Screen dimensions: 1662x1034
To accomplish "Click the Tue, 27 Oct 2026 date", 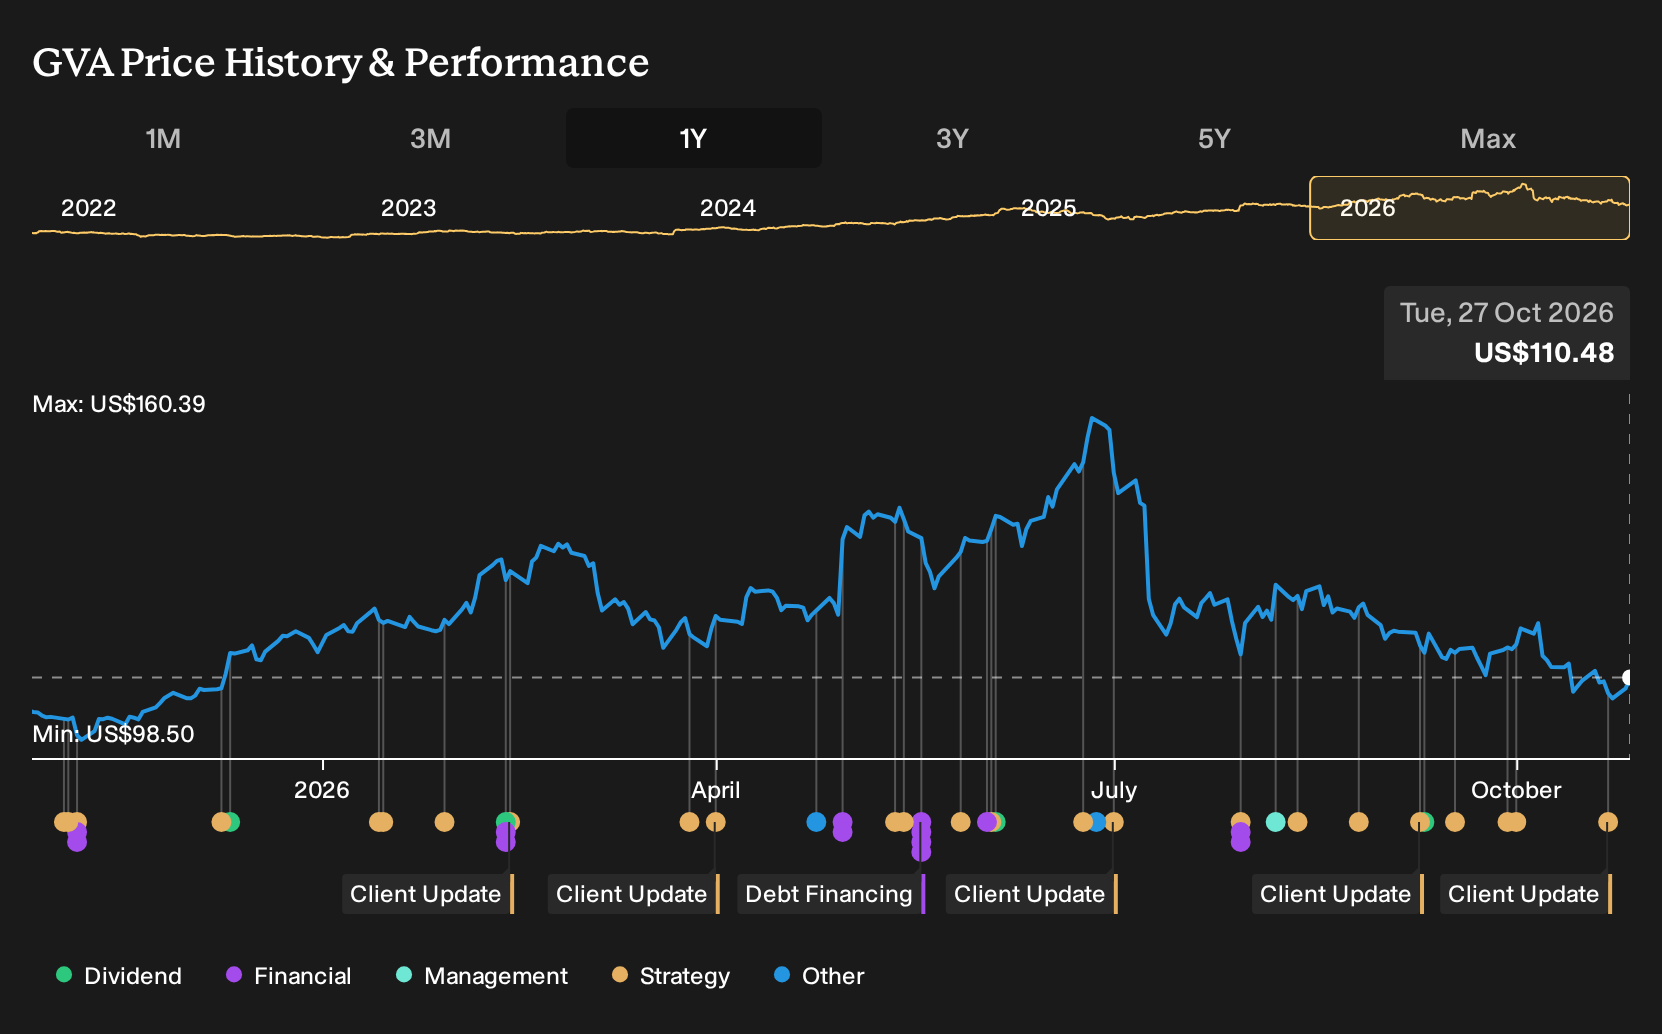I will 1507,313.
